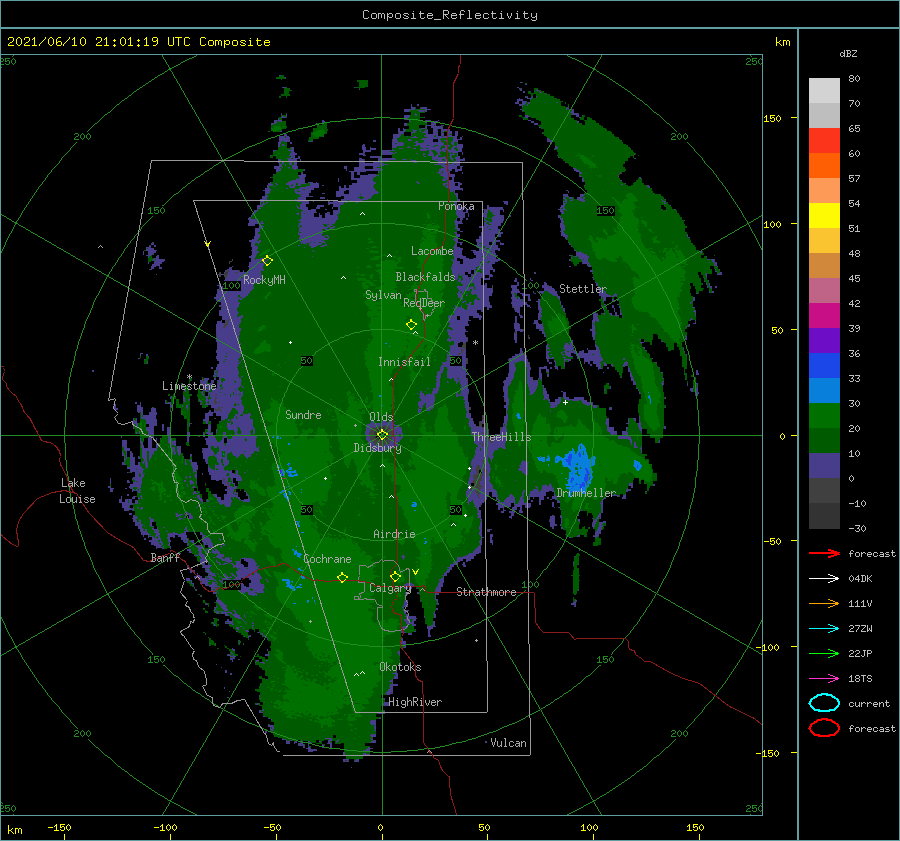Select the orange 111V arrow icon
The image size is (900, 841).
[824, 603]
